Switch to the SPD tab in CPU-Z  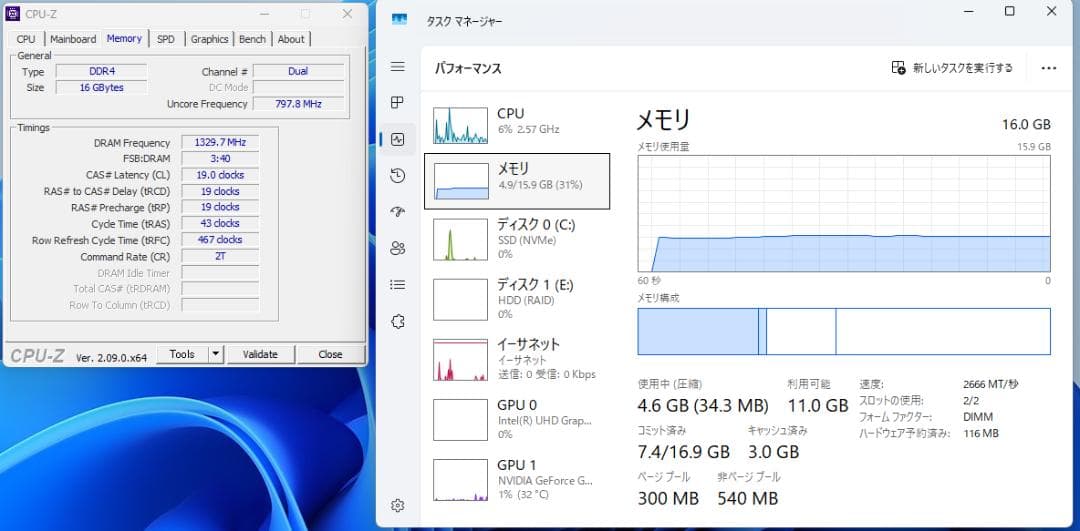pos(166,39)
